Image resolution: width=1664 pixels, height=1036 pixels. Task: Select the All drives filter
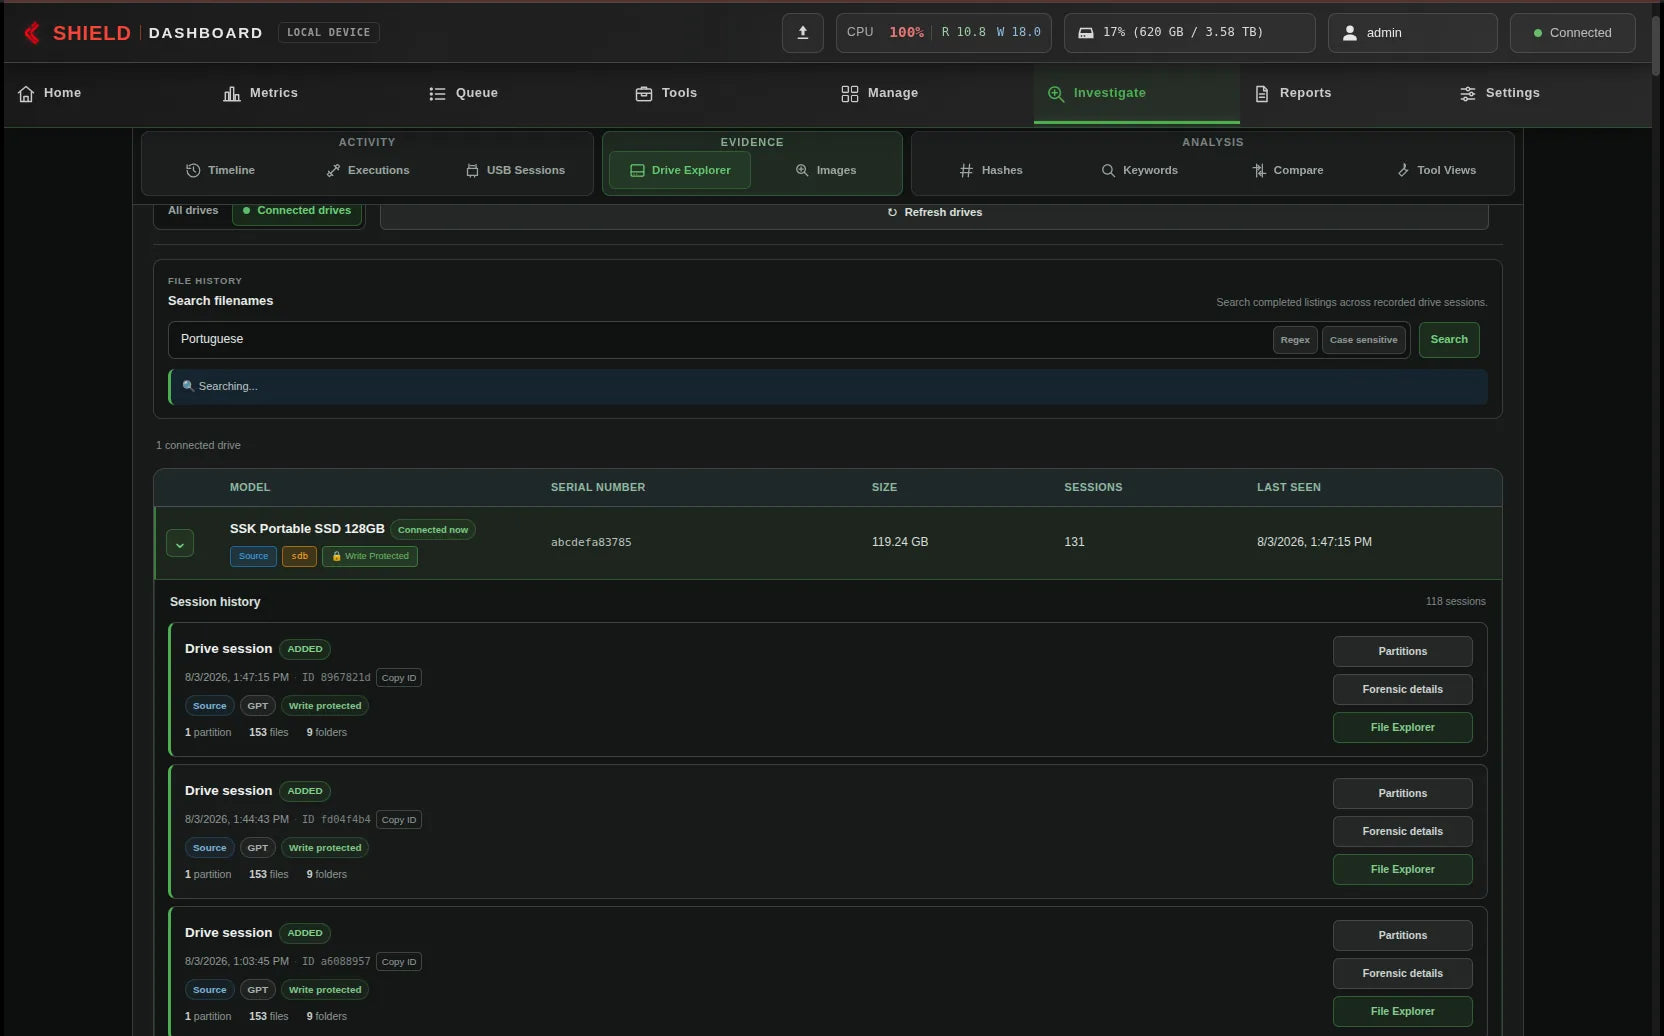(x=193, y=211)
